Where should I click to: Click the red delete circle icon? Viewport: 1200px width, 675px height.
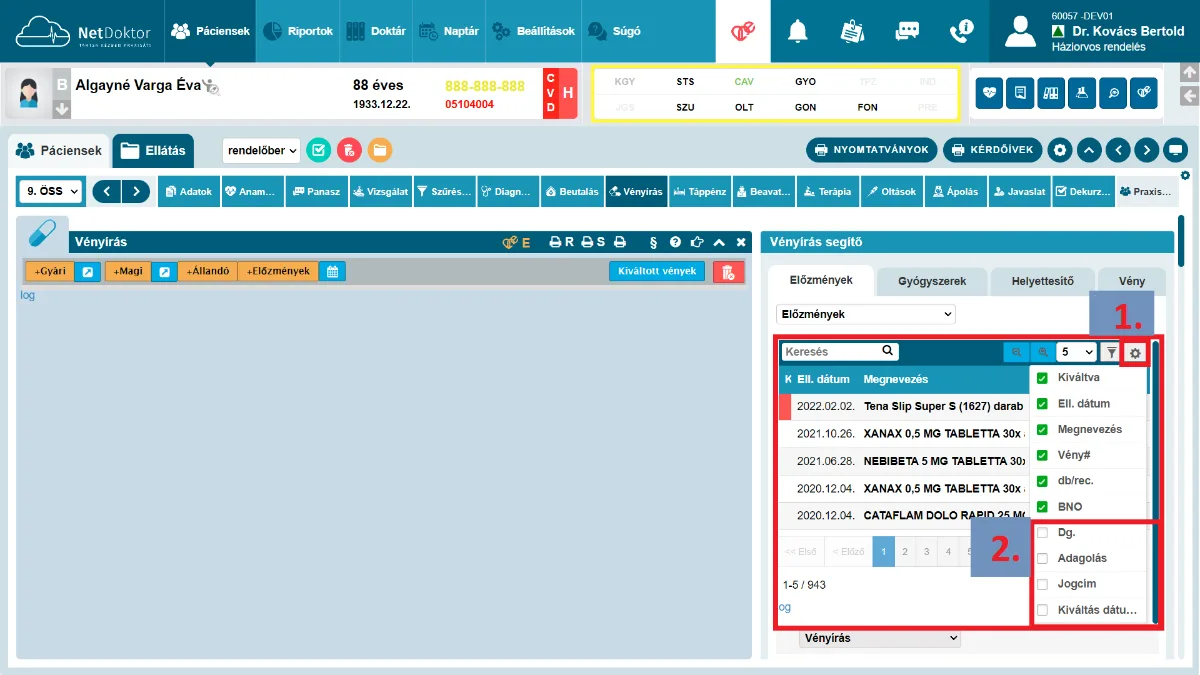[x=349, y=150]
